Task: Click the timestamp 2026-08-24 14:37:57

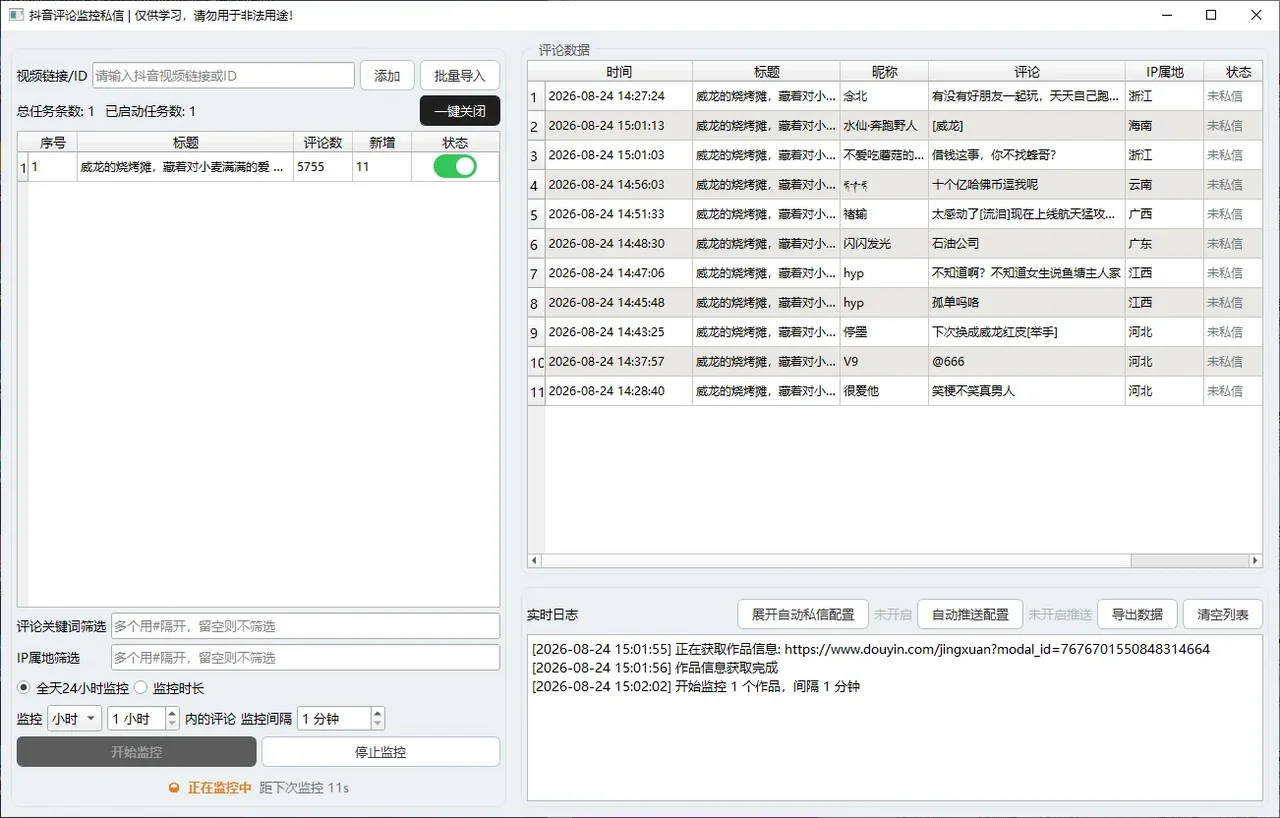Action: point(619,361)
